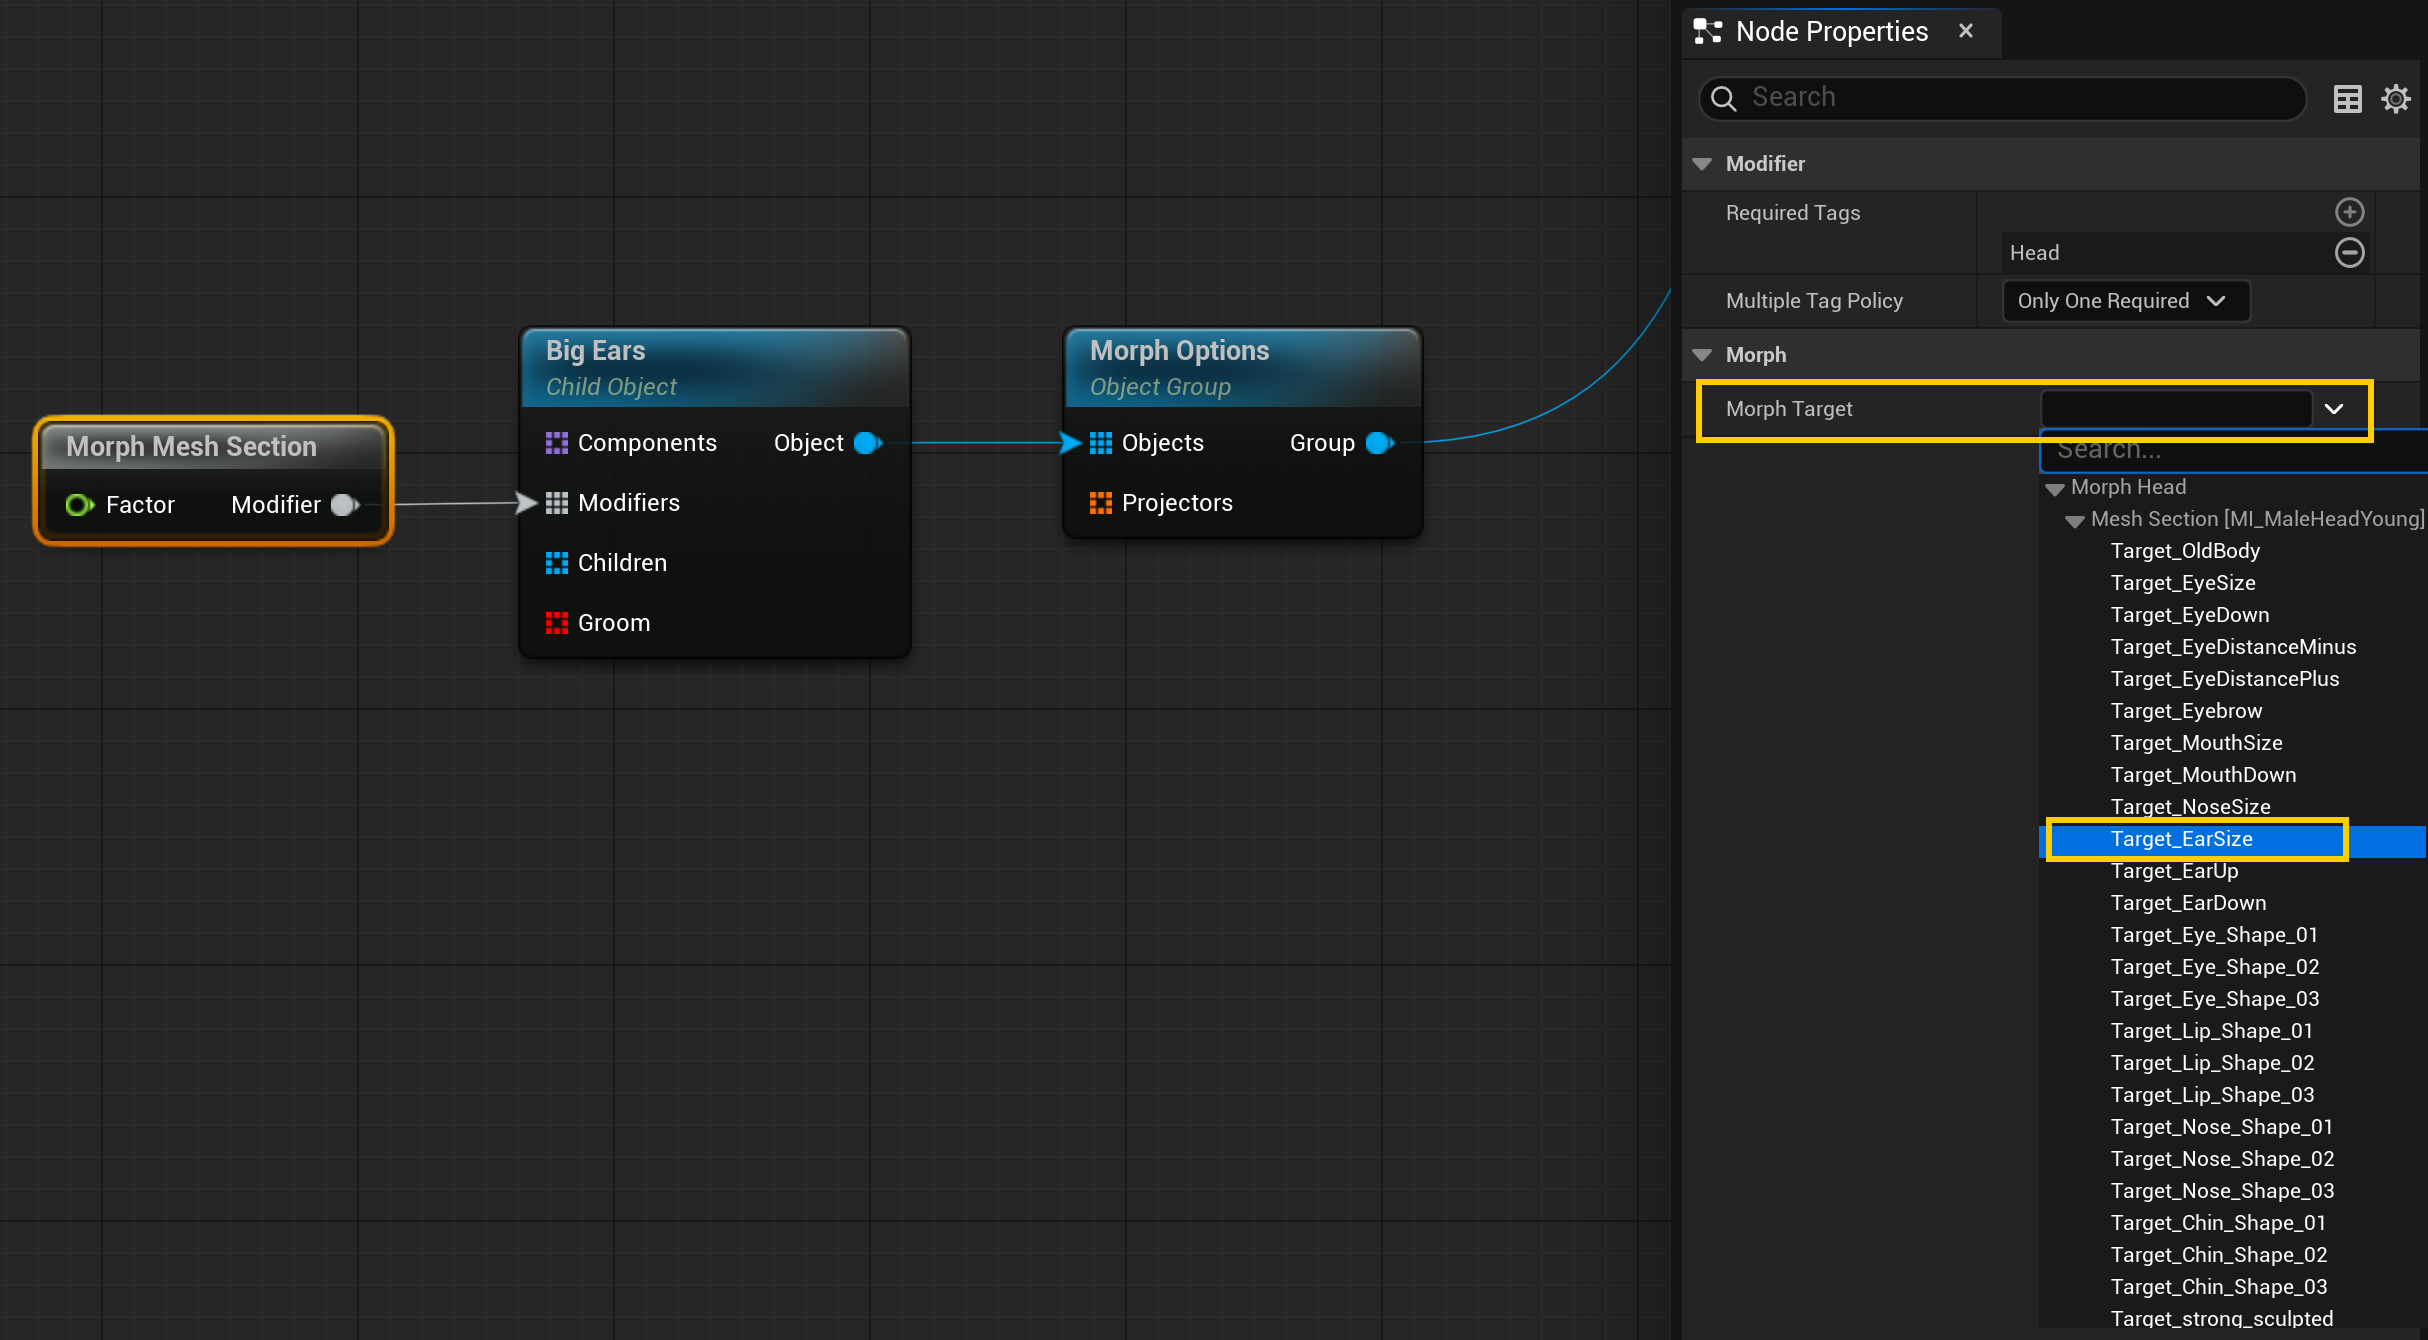Pick Target_MouthSize from the list
2428x1340 pixels.
[2196, 743]
